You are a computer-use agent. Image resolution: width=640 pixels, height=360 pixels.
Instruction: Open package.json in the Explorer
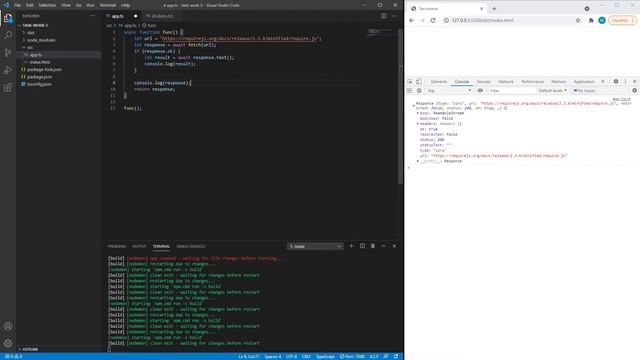(40, 77)
